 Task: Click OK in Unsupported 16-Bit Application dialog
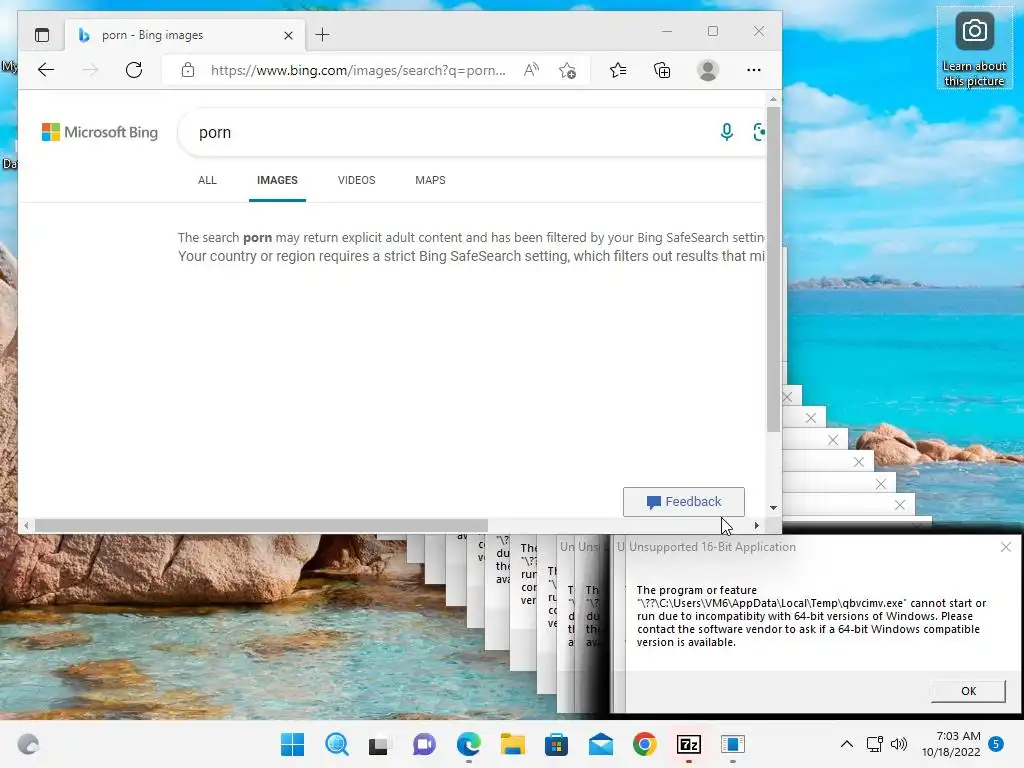[968, 691]
